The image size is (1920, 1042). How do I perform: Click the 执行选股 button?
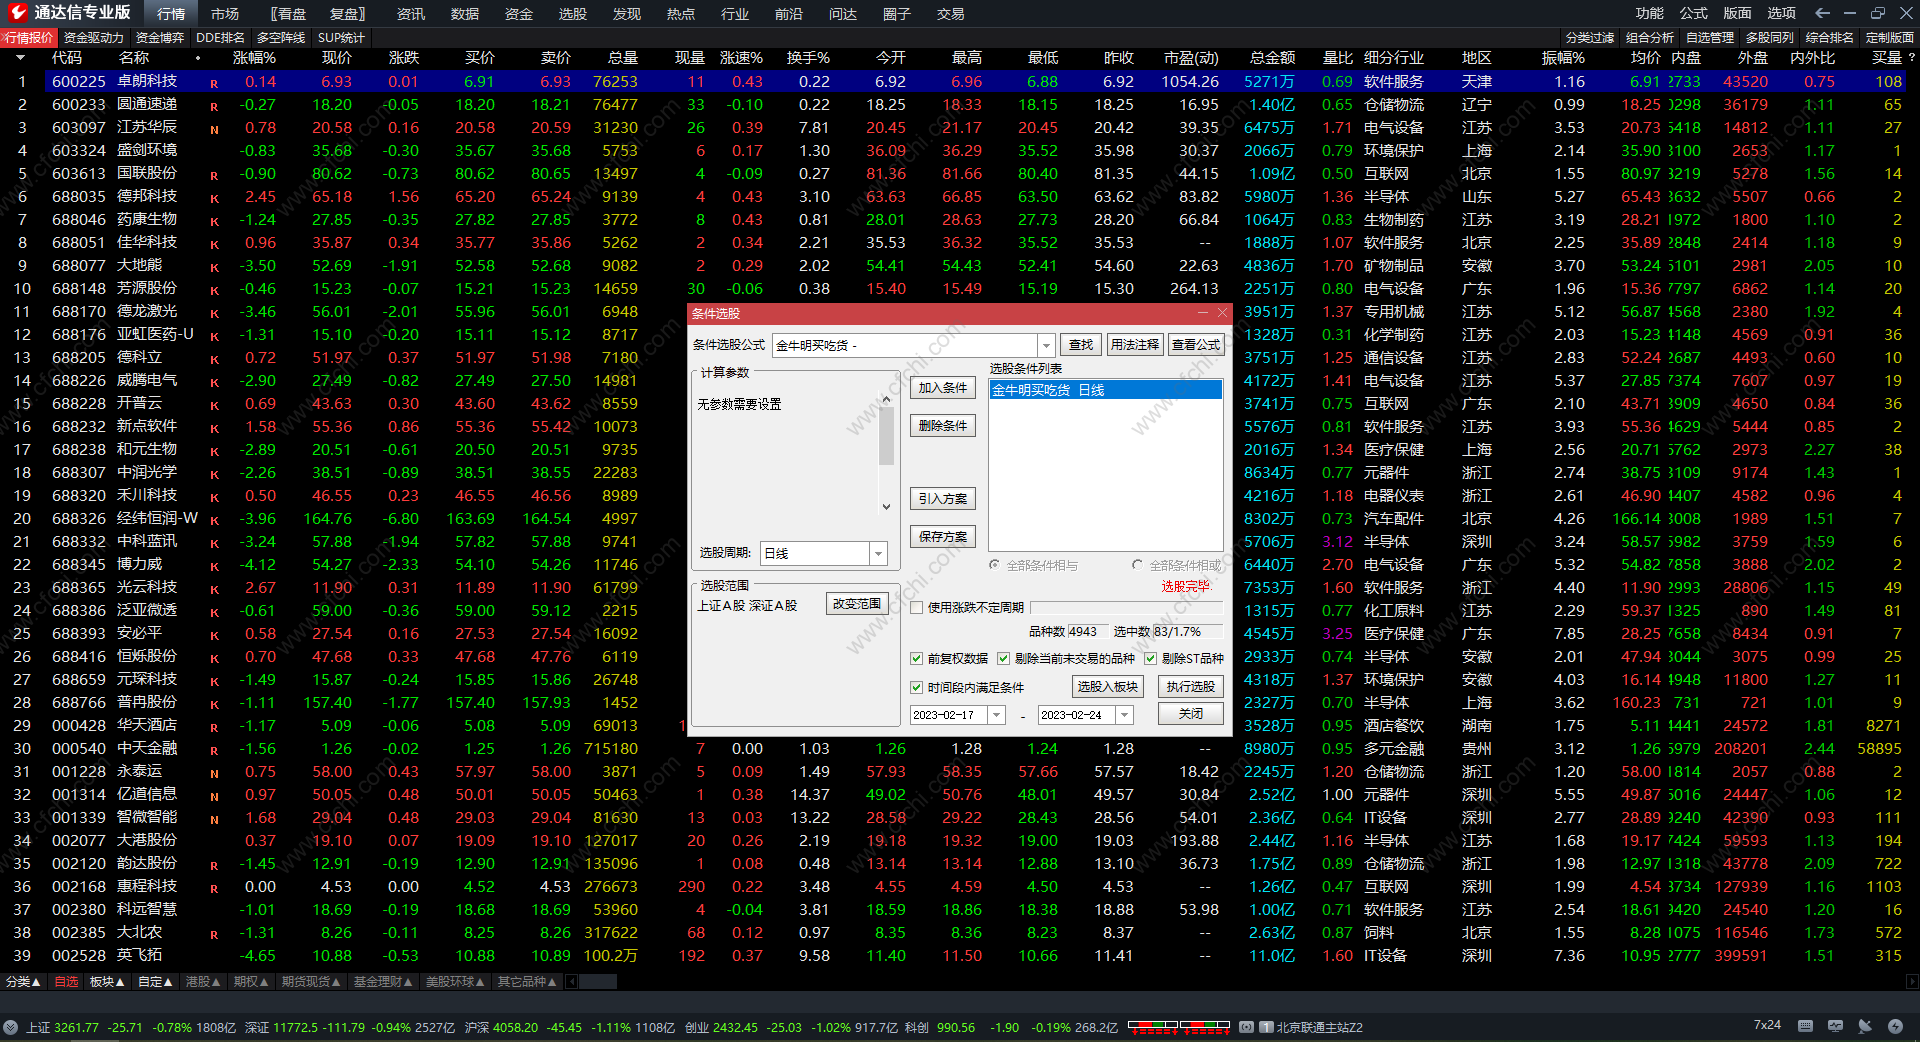click(1190, 687)
